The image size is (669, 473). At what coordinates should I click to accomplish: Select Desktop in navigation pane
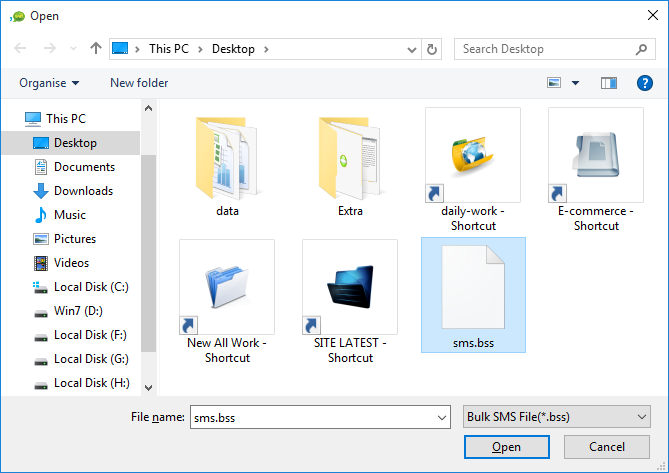71,143
